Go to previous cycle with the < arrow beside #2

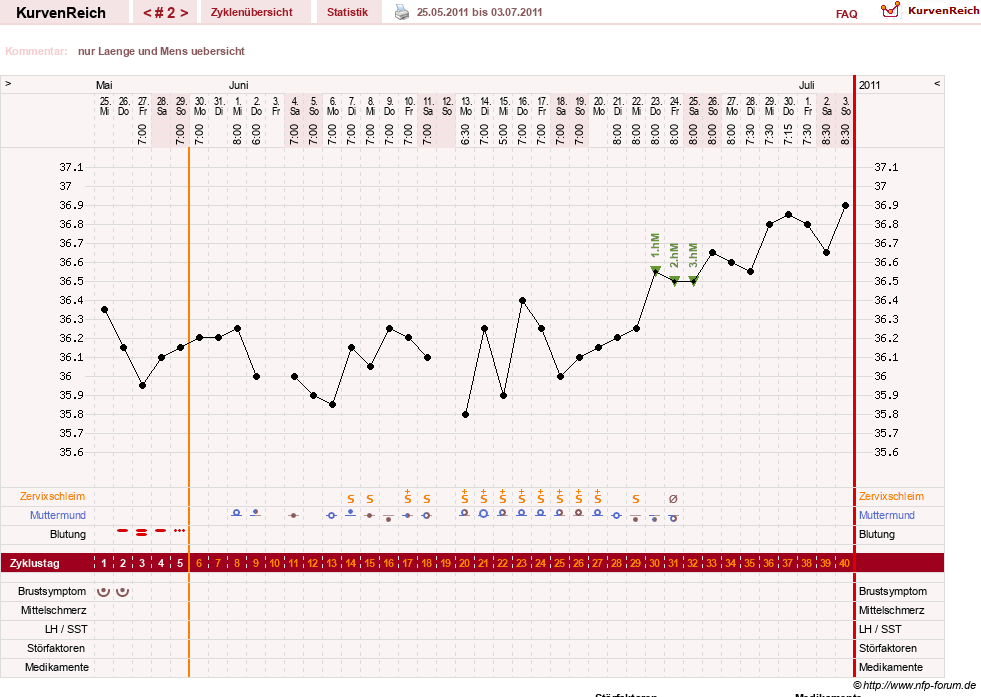[x=147, y=13]
